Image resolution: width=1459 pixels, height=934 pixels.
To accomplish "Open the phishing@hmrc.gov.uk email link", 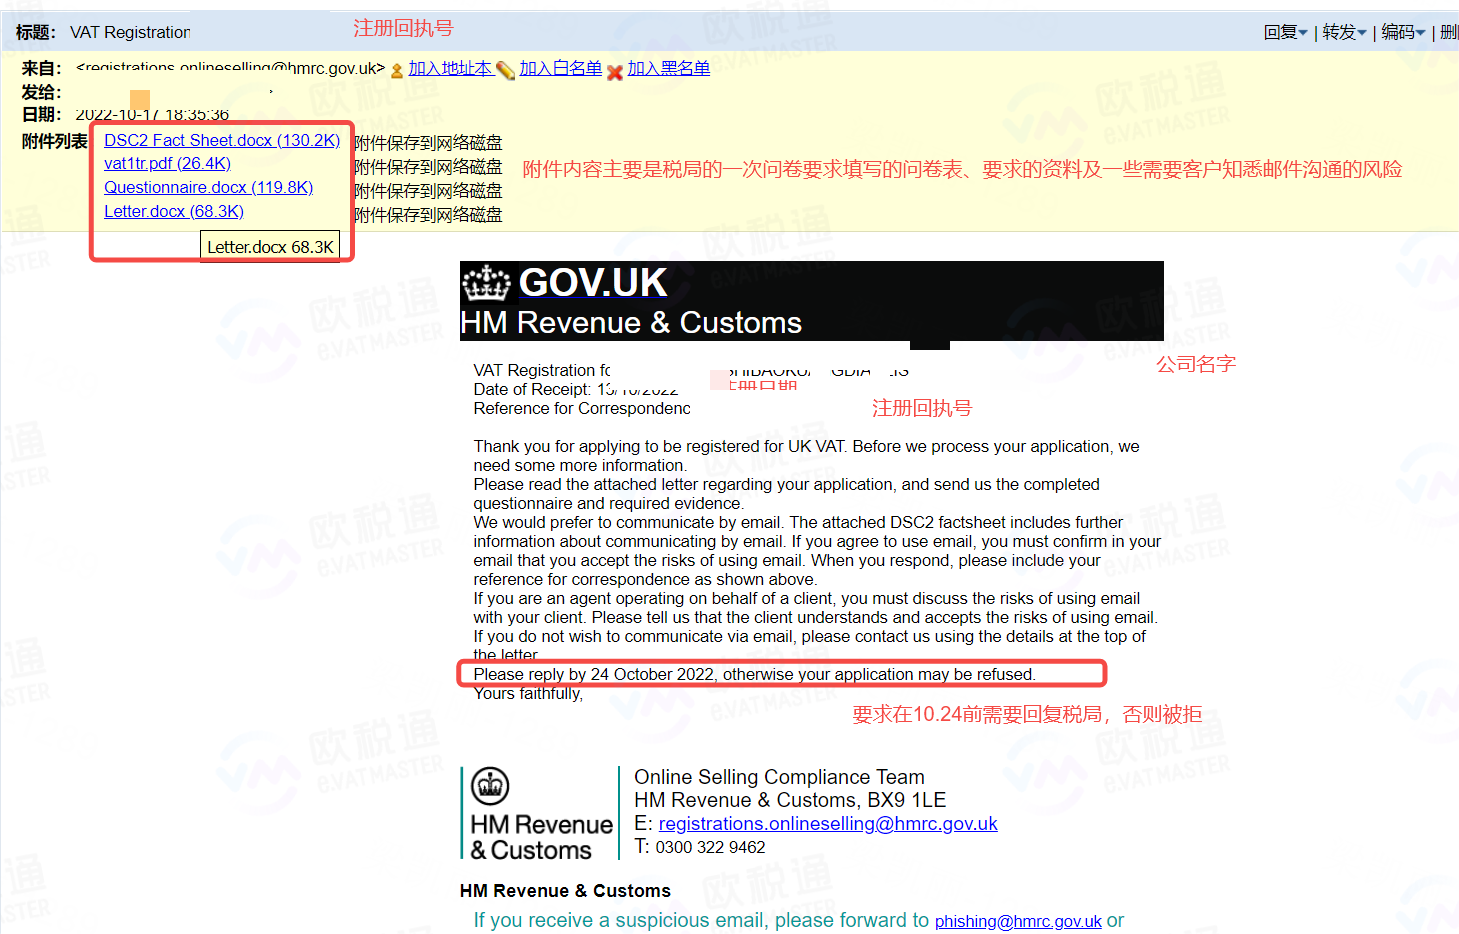I will 1018,921.
